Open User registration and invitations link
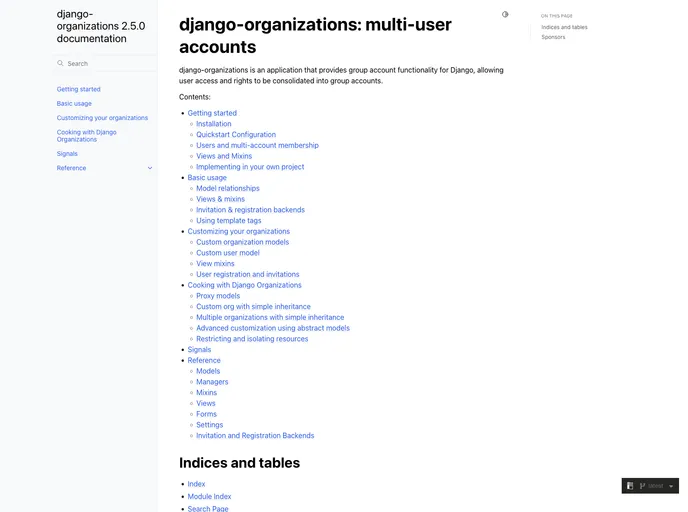 pyautogui.click(x=248, y=274)
